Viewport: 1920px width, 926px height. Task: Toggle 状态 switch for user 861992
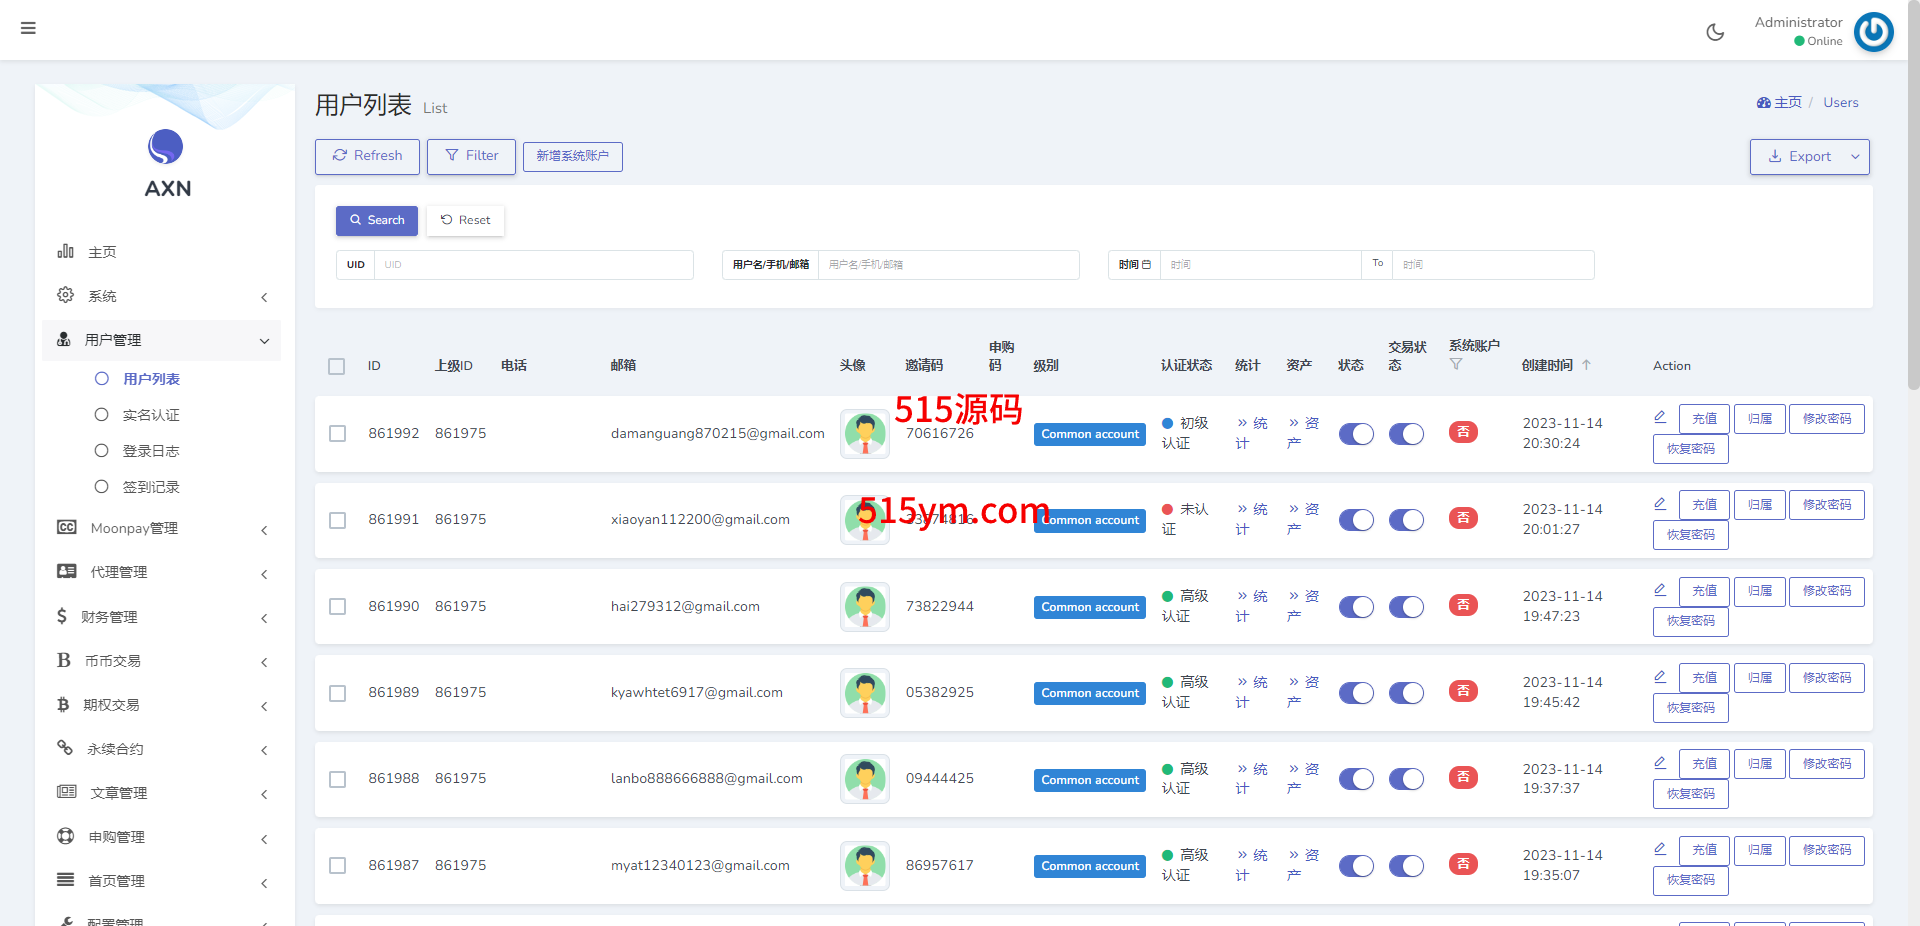click(1356, 434)
